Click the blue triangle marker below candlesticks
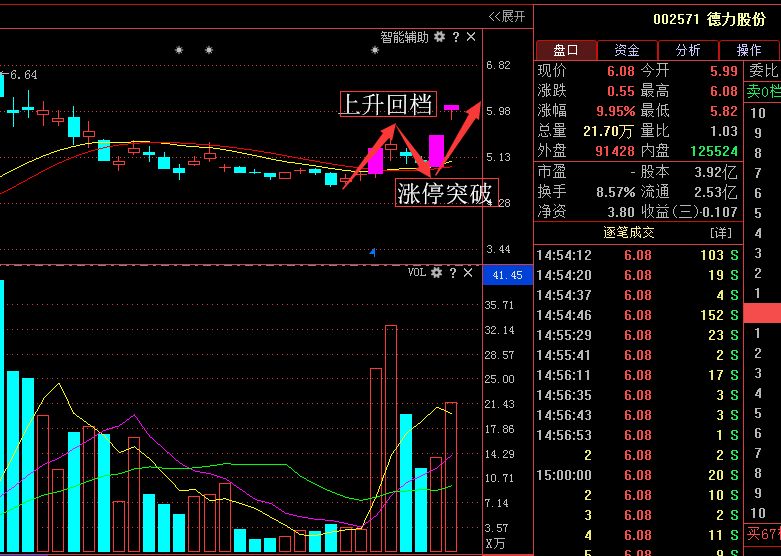The image size is (781, 556). [x=372, y=253]
